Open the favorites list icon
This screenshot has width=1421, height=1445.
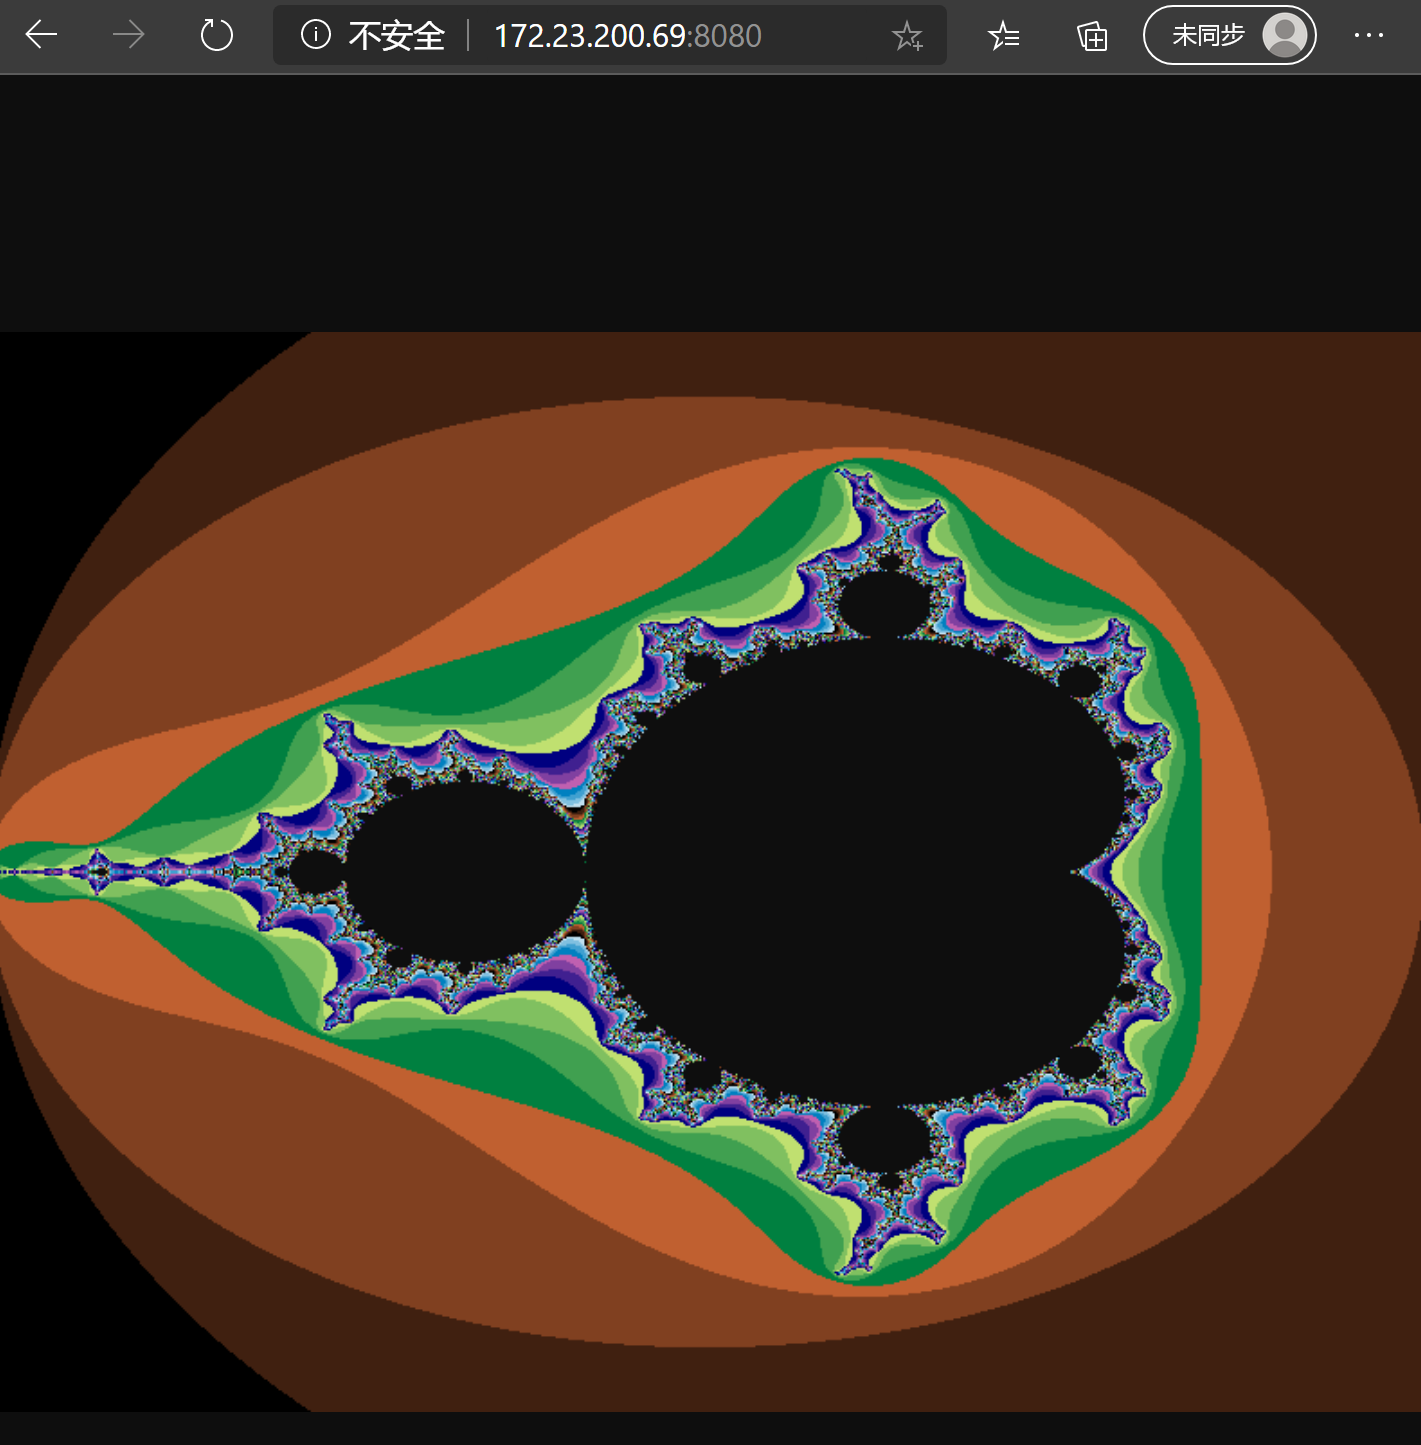click(x=1003, y=37)
